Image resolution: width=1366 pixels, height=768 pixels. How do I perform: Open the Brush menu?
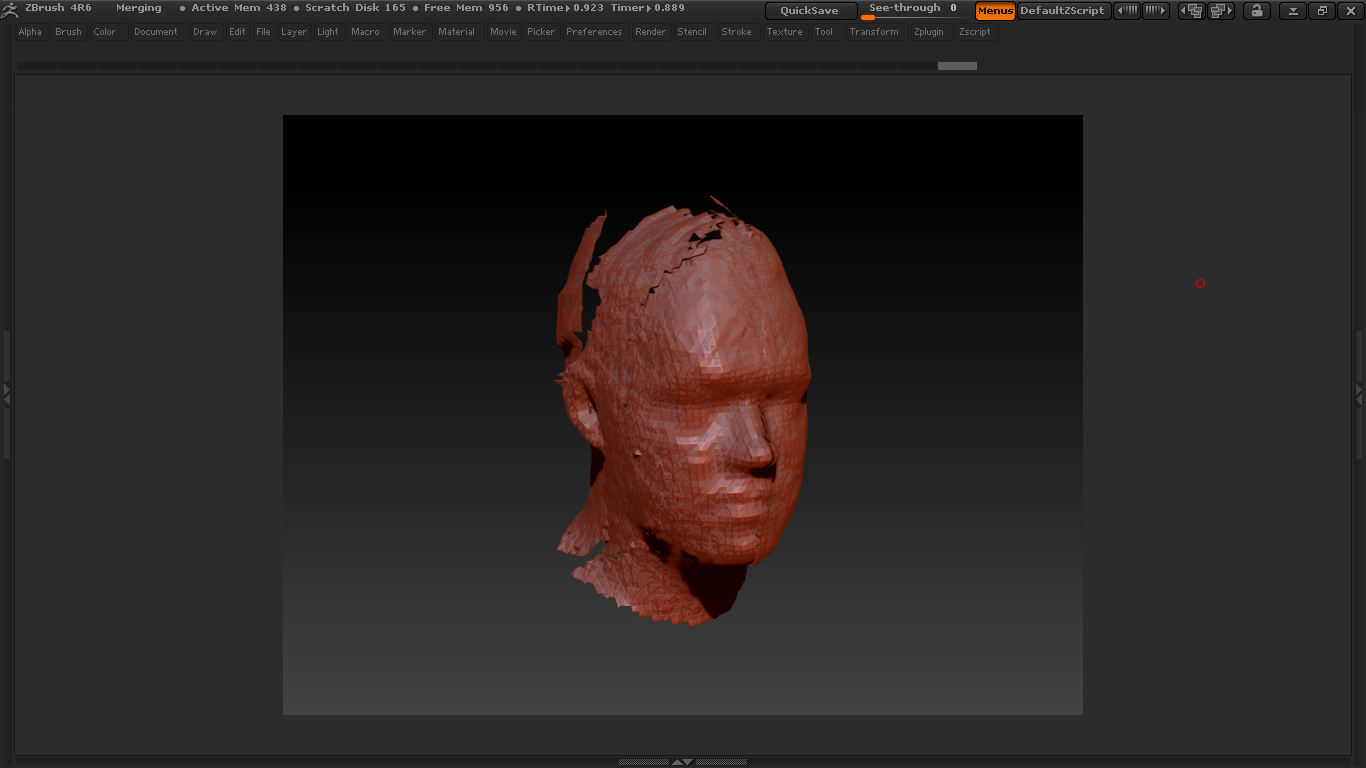click(x=68, y=32)
